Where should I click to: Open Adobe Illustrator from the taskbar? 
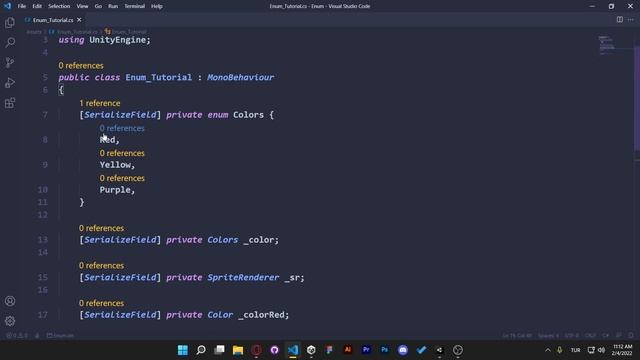348,350
